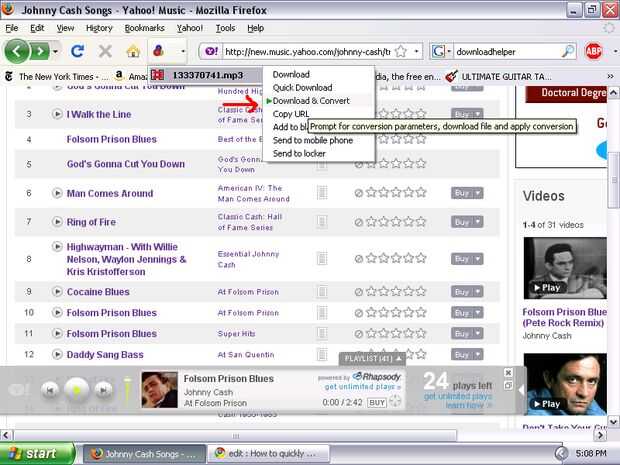
Task: Play Ring of Fire track
Action: pos(57,222)
